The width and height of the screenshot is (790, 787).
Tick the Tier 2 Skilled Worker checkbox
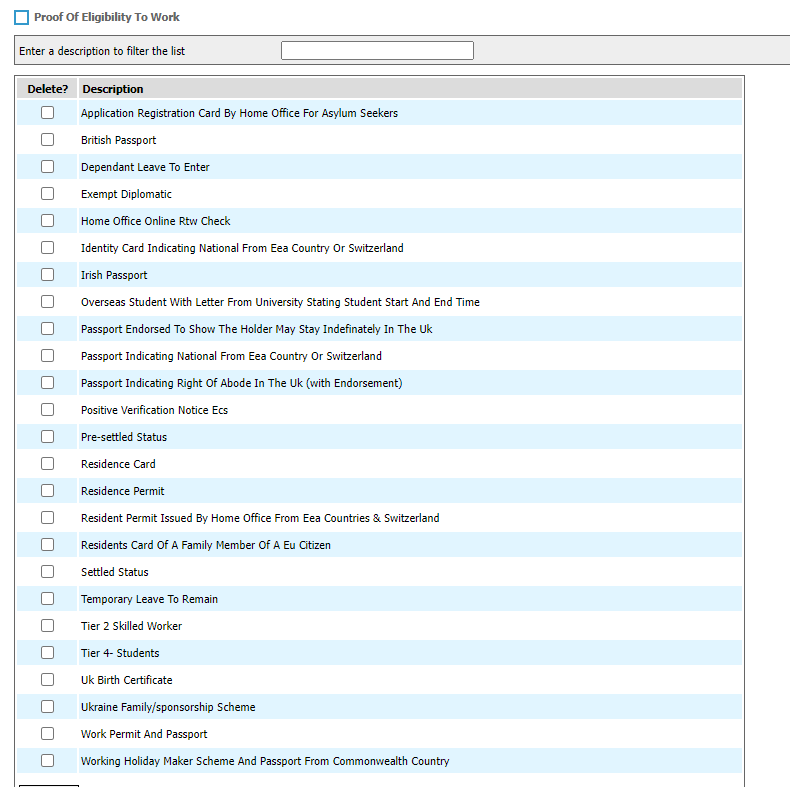point(47,626)
